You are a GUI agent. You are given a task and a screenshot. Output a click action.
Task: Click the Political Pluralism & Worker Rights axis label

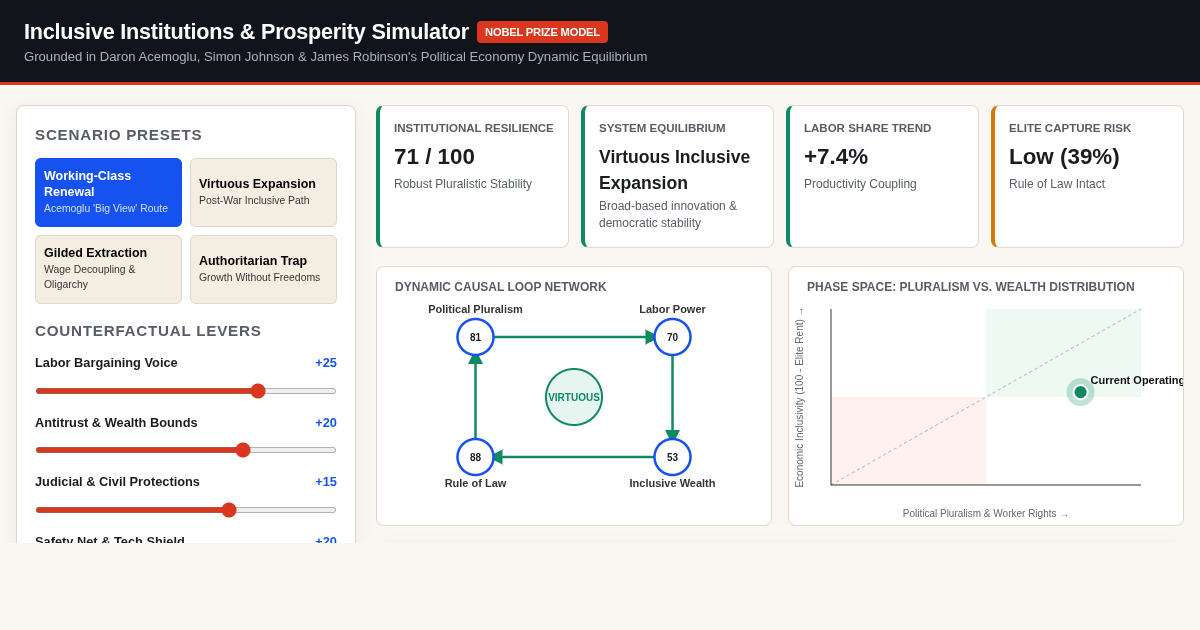(986, 514)
